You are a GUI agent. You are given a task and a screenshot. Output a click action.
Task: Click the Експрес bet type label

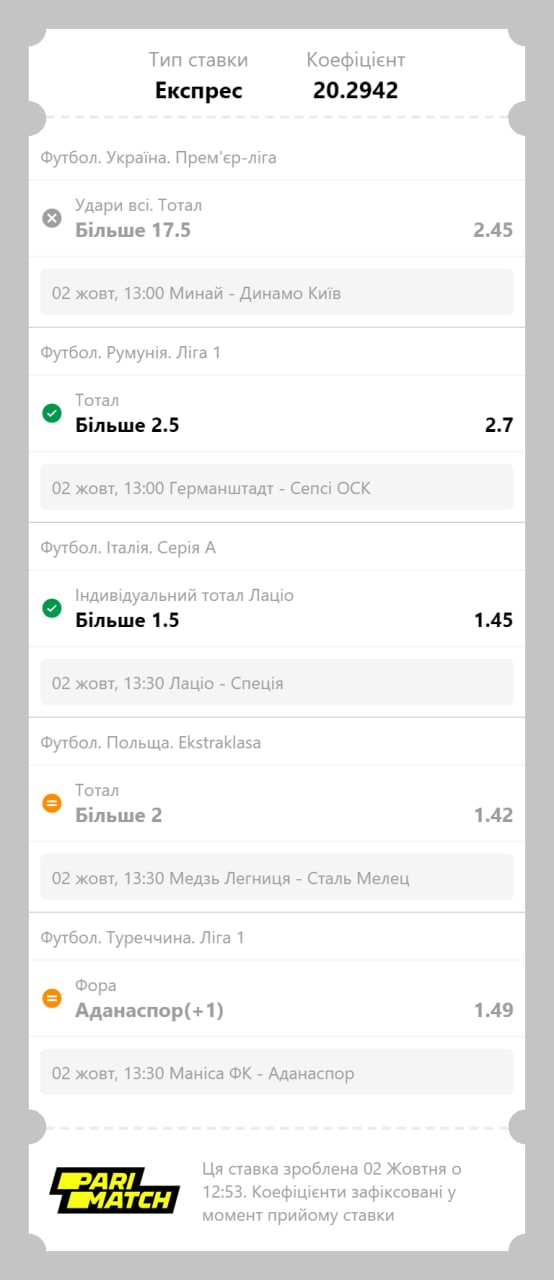[x=198, y=91]
